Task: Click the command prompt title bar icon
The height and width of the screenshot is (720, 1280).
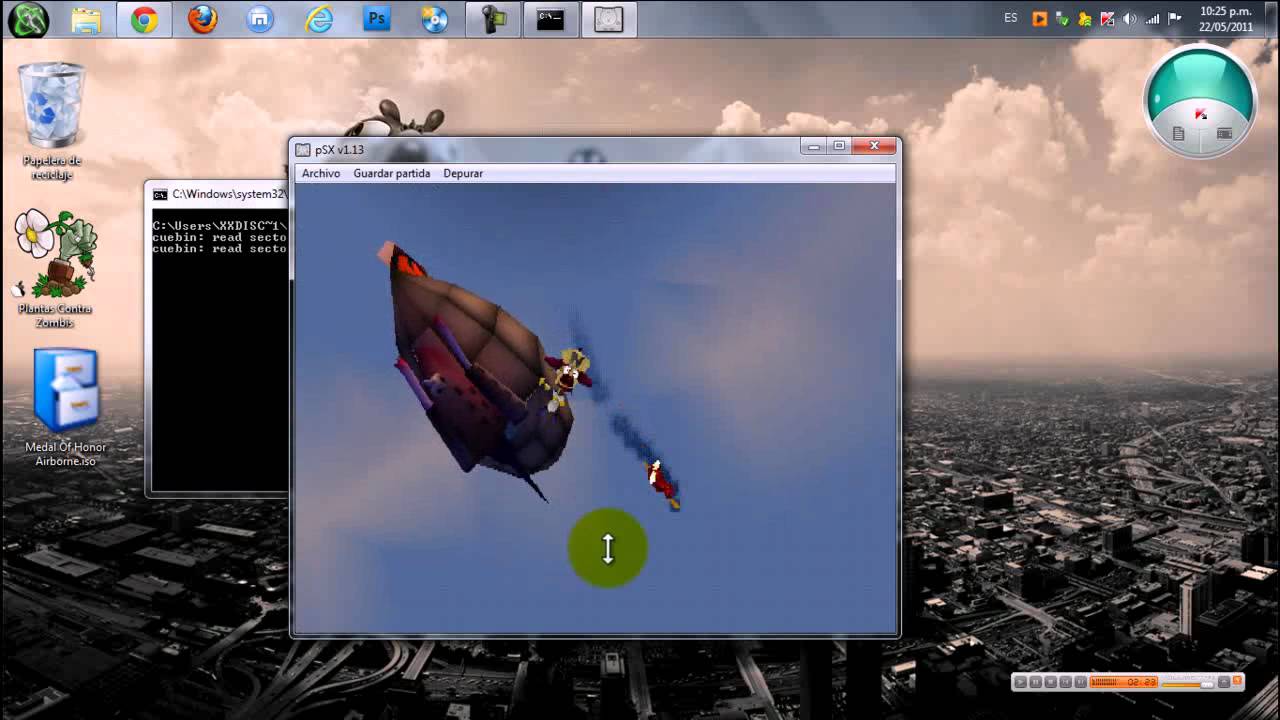Action: pos(160,194)
